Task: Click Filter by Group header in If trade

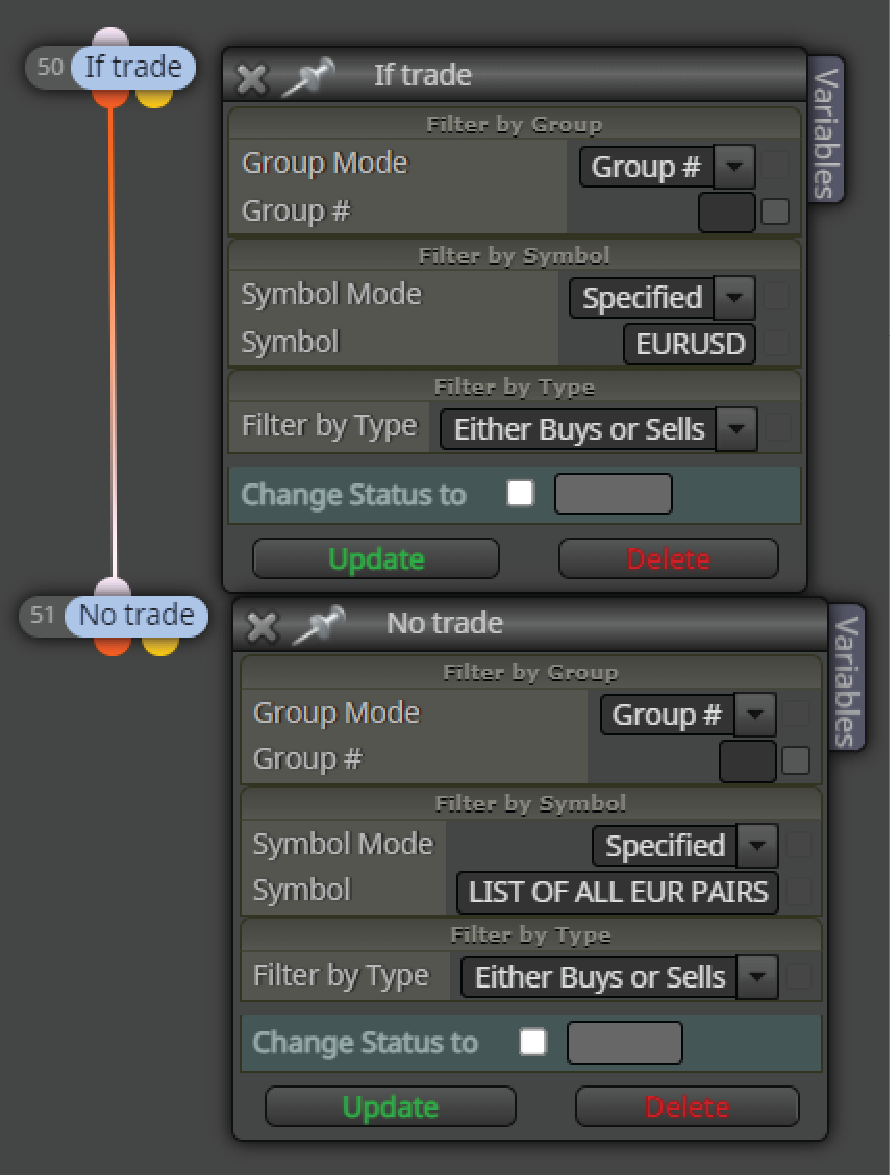Action: point(514,124)
